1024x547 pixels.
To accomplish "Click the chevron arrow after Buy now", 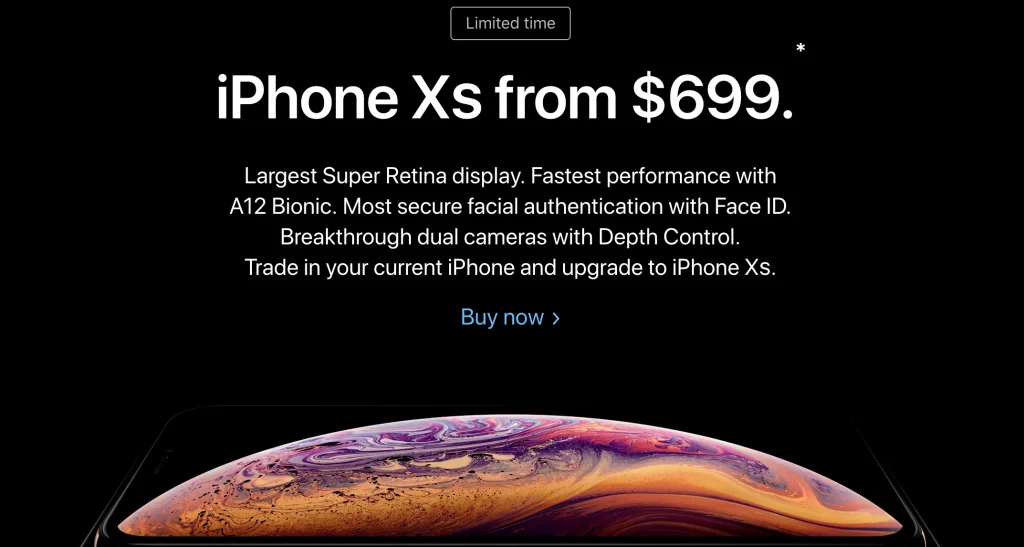I will click(x=556, y=319).
